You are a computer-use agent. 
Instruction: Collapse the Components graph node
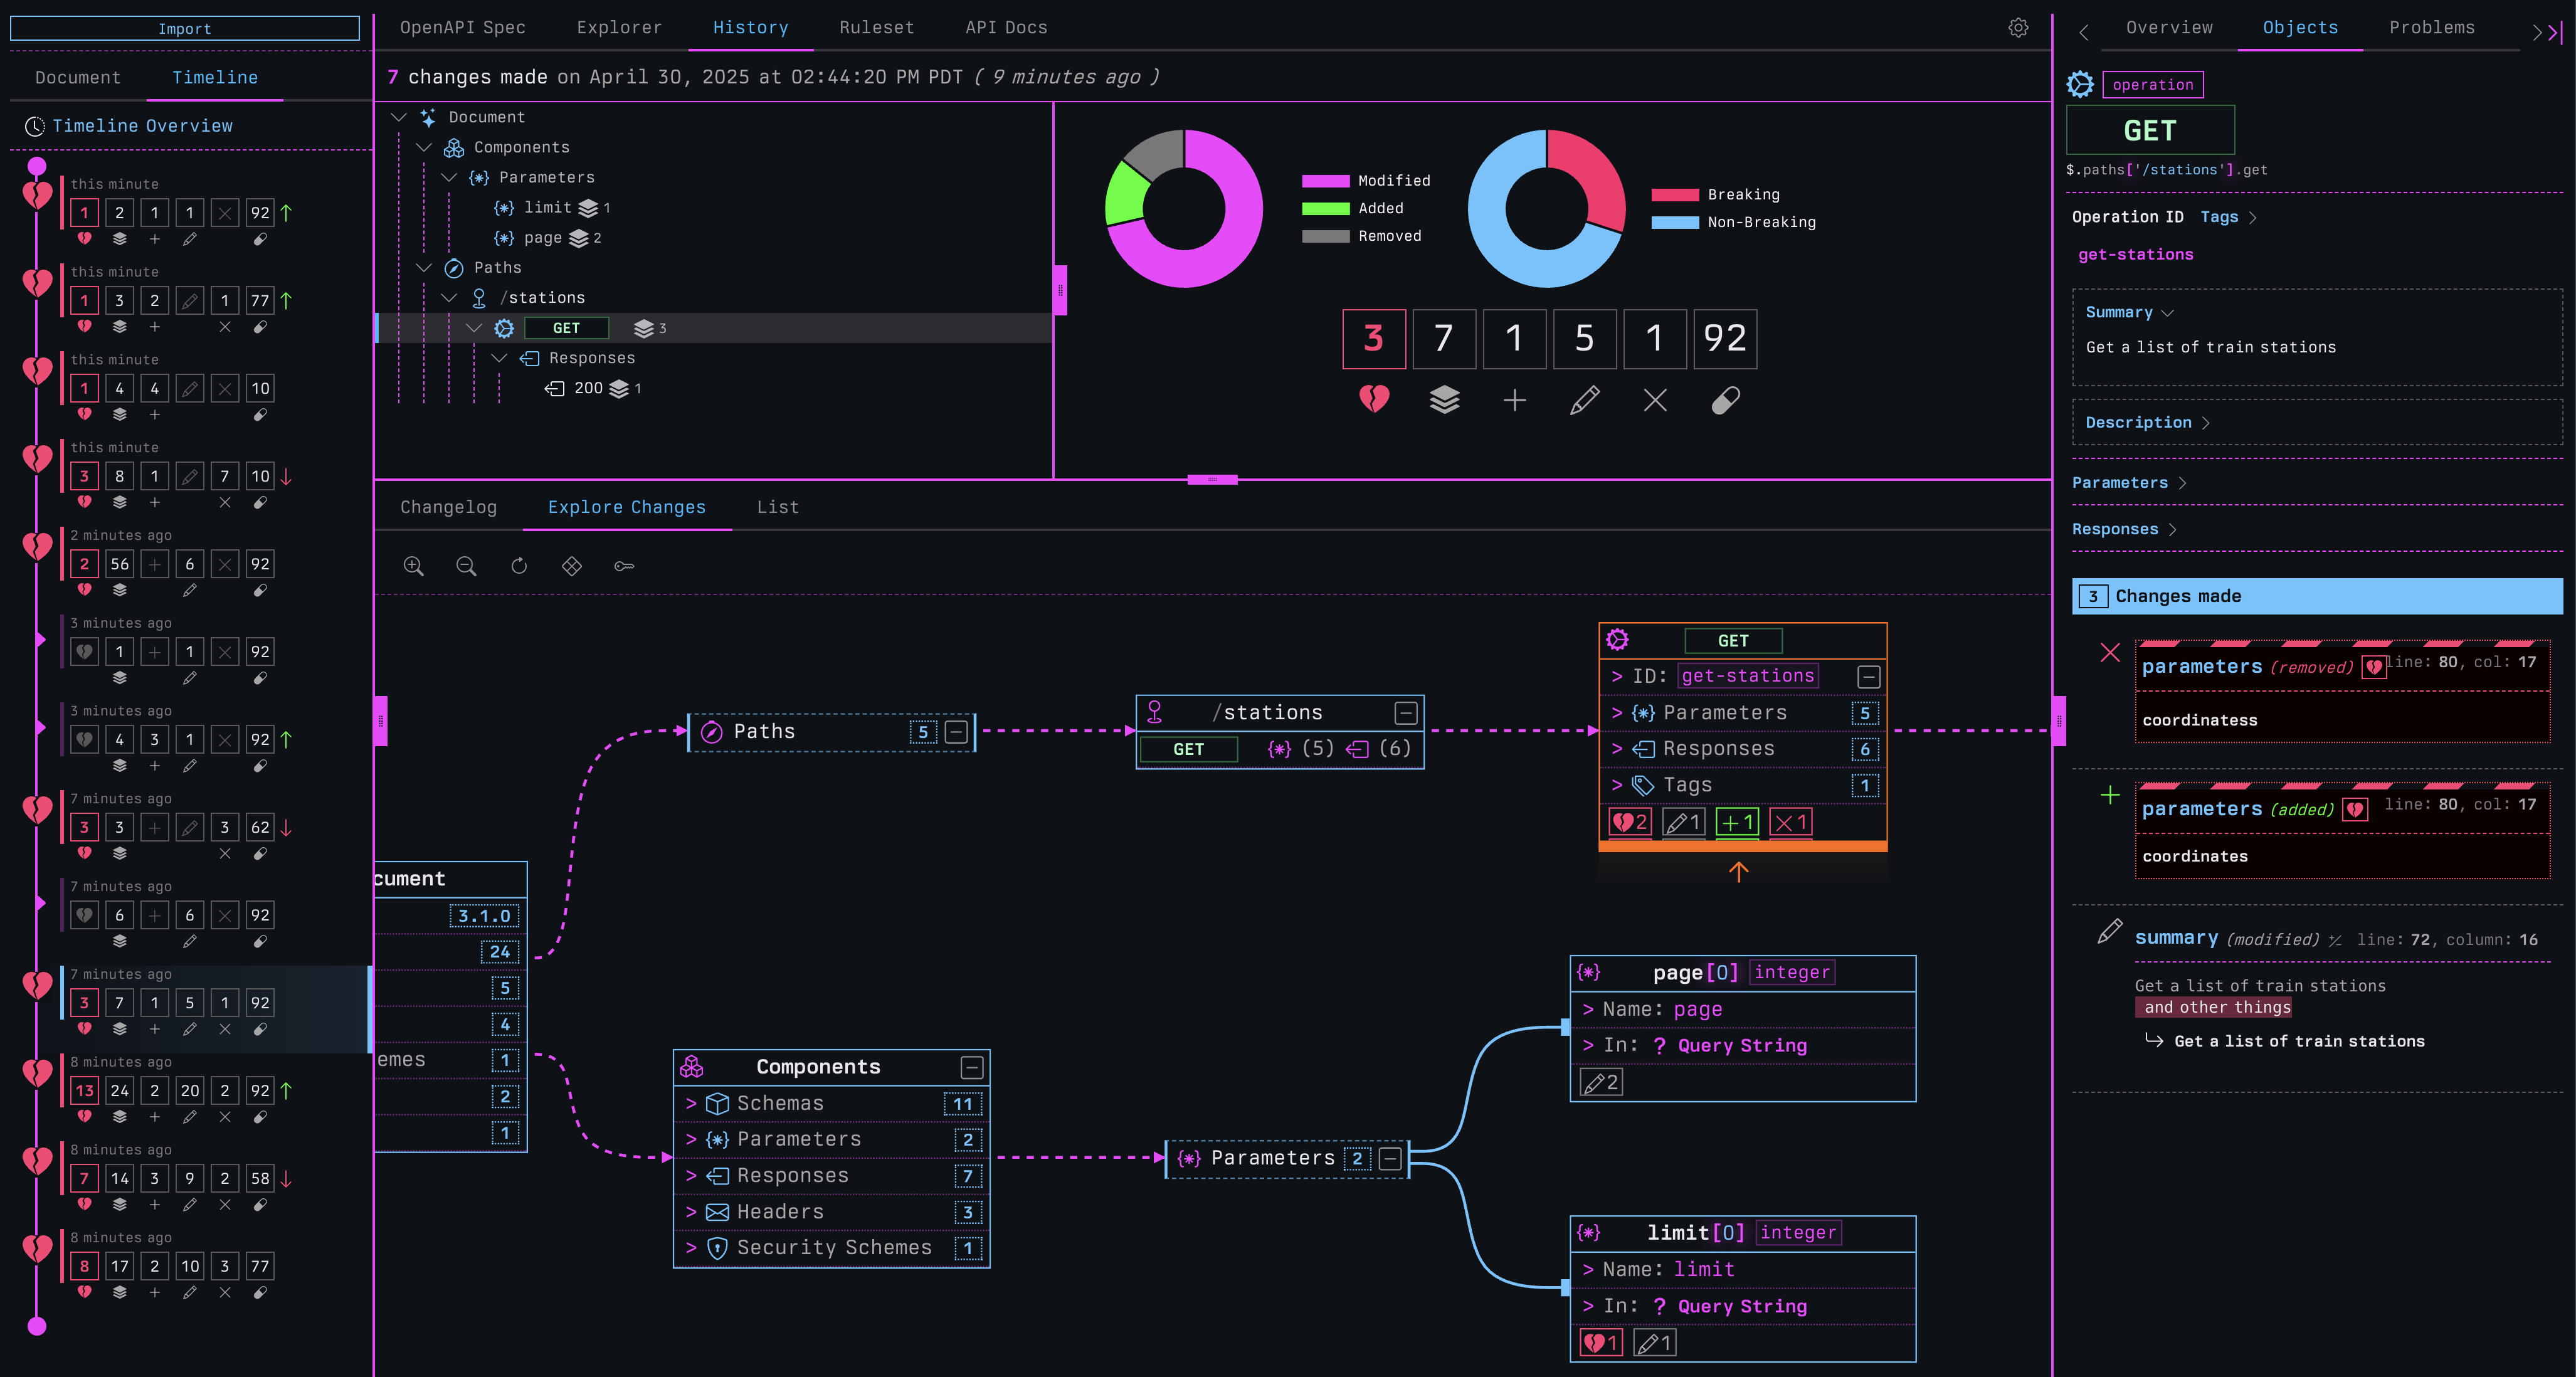[x=971, y=1067]
